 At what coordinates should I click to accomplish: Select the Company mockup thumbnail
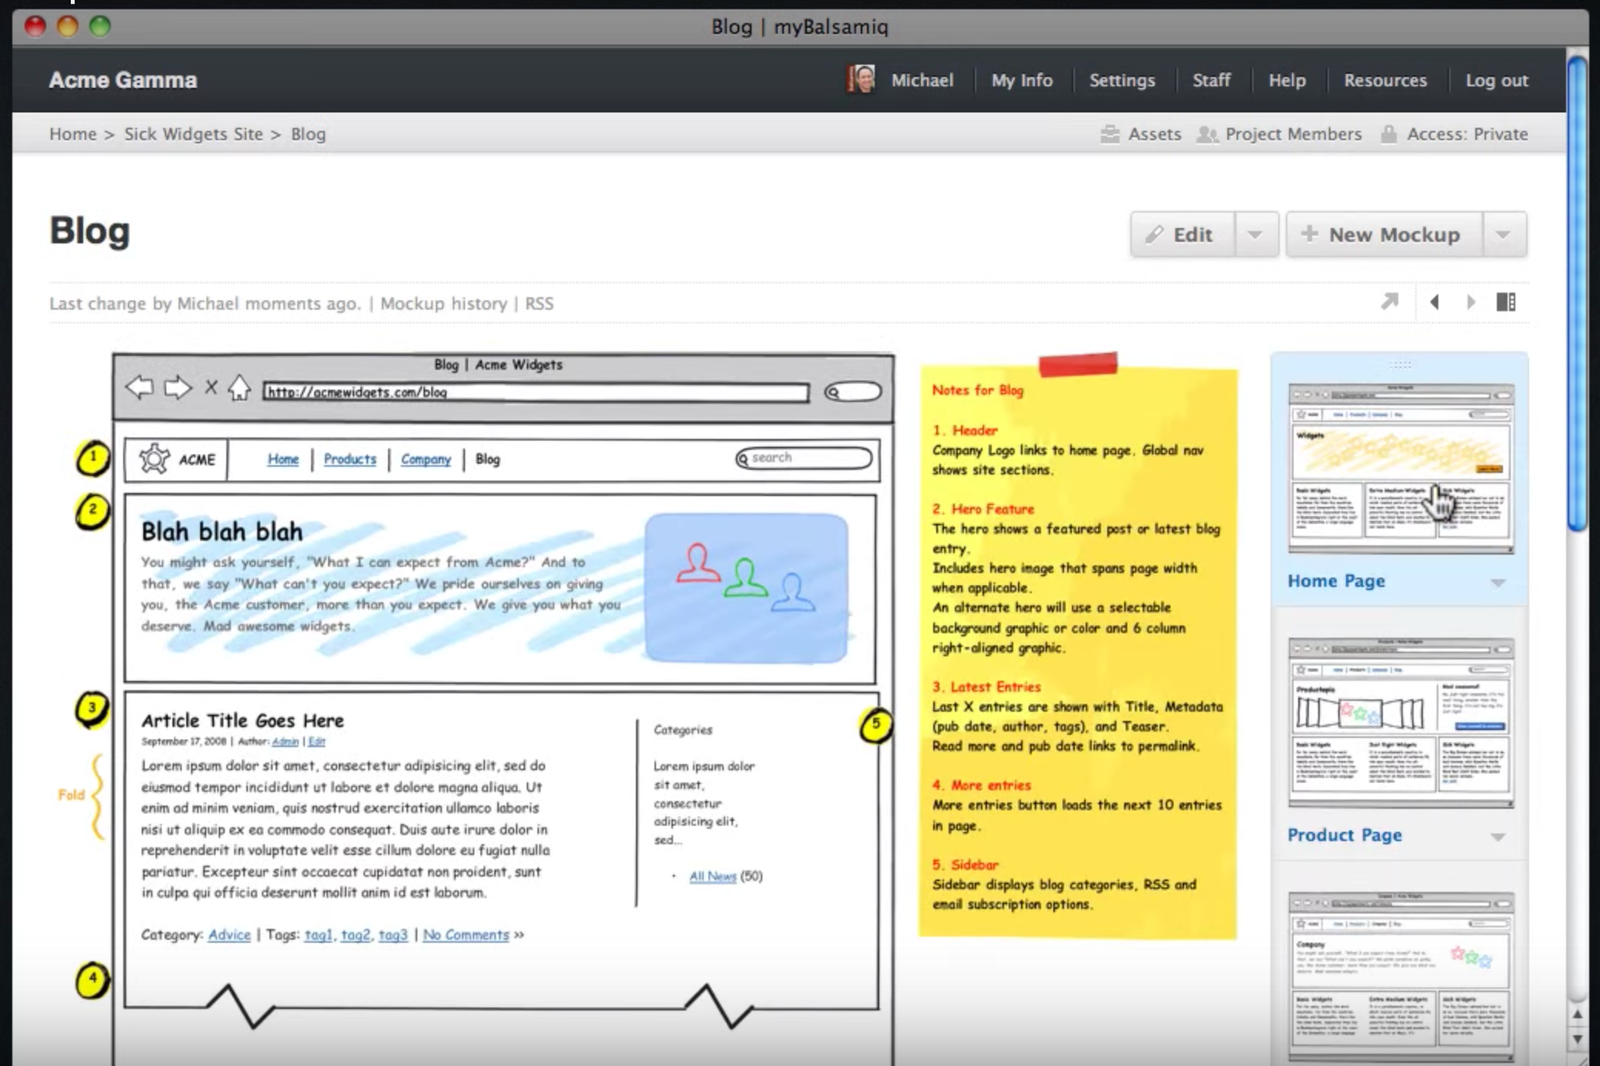[1400, 976]
